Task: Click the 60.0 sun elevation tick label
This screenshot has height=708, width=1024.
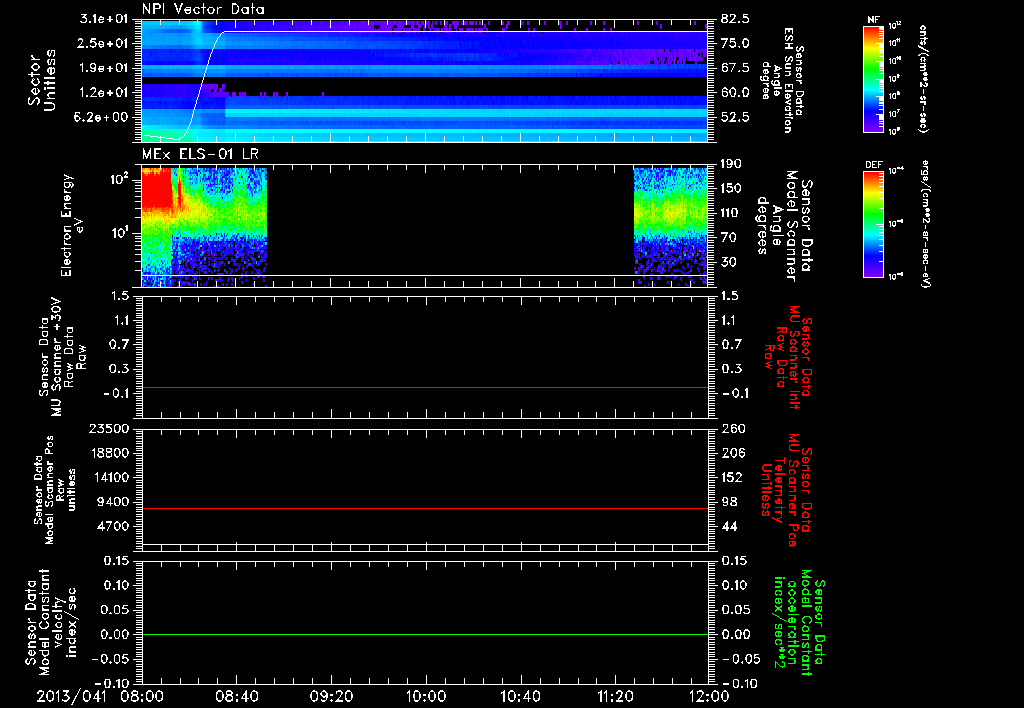Action: 735,93
